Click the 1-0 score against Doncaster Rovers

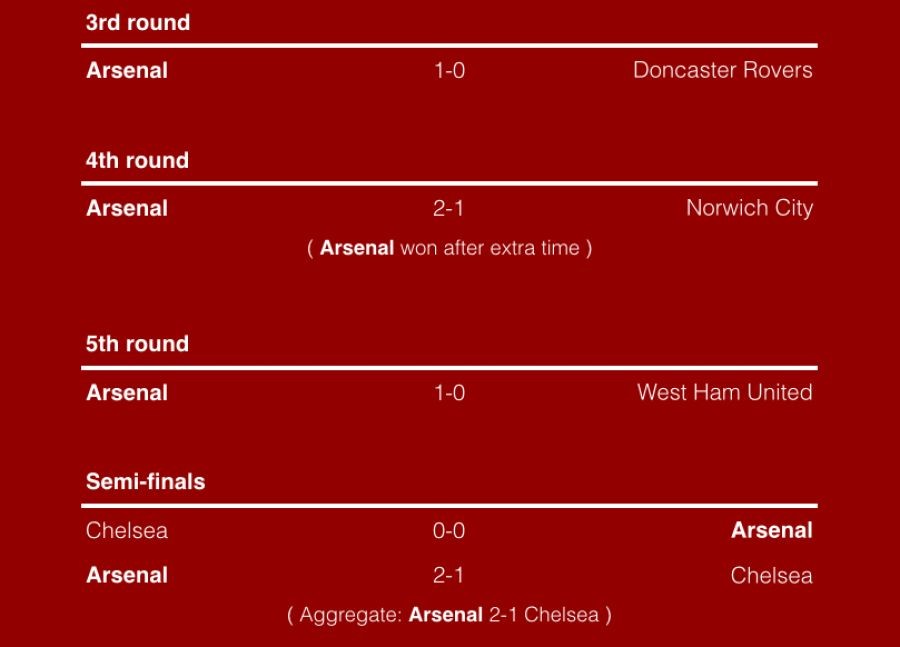point(449,71)
